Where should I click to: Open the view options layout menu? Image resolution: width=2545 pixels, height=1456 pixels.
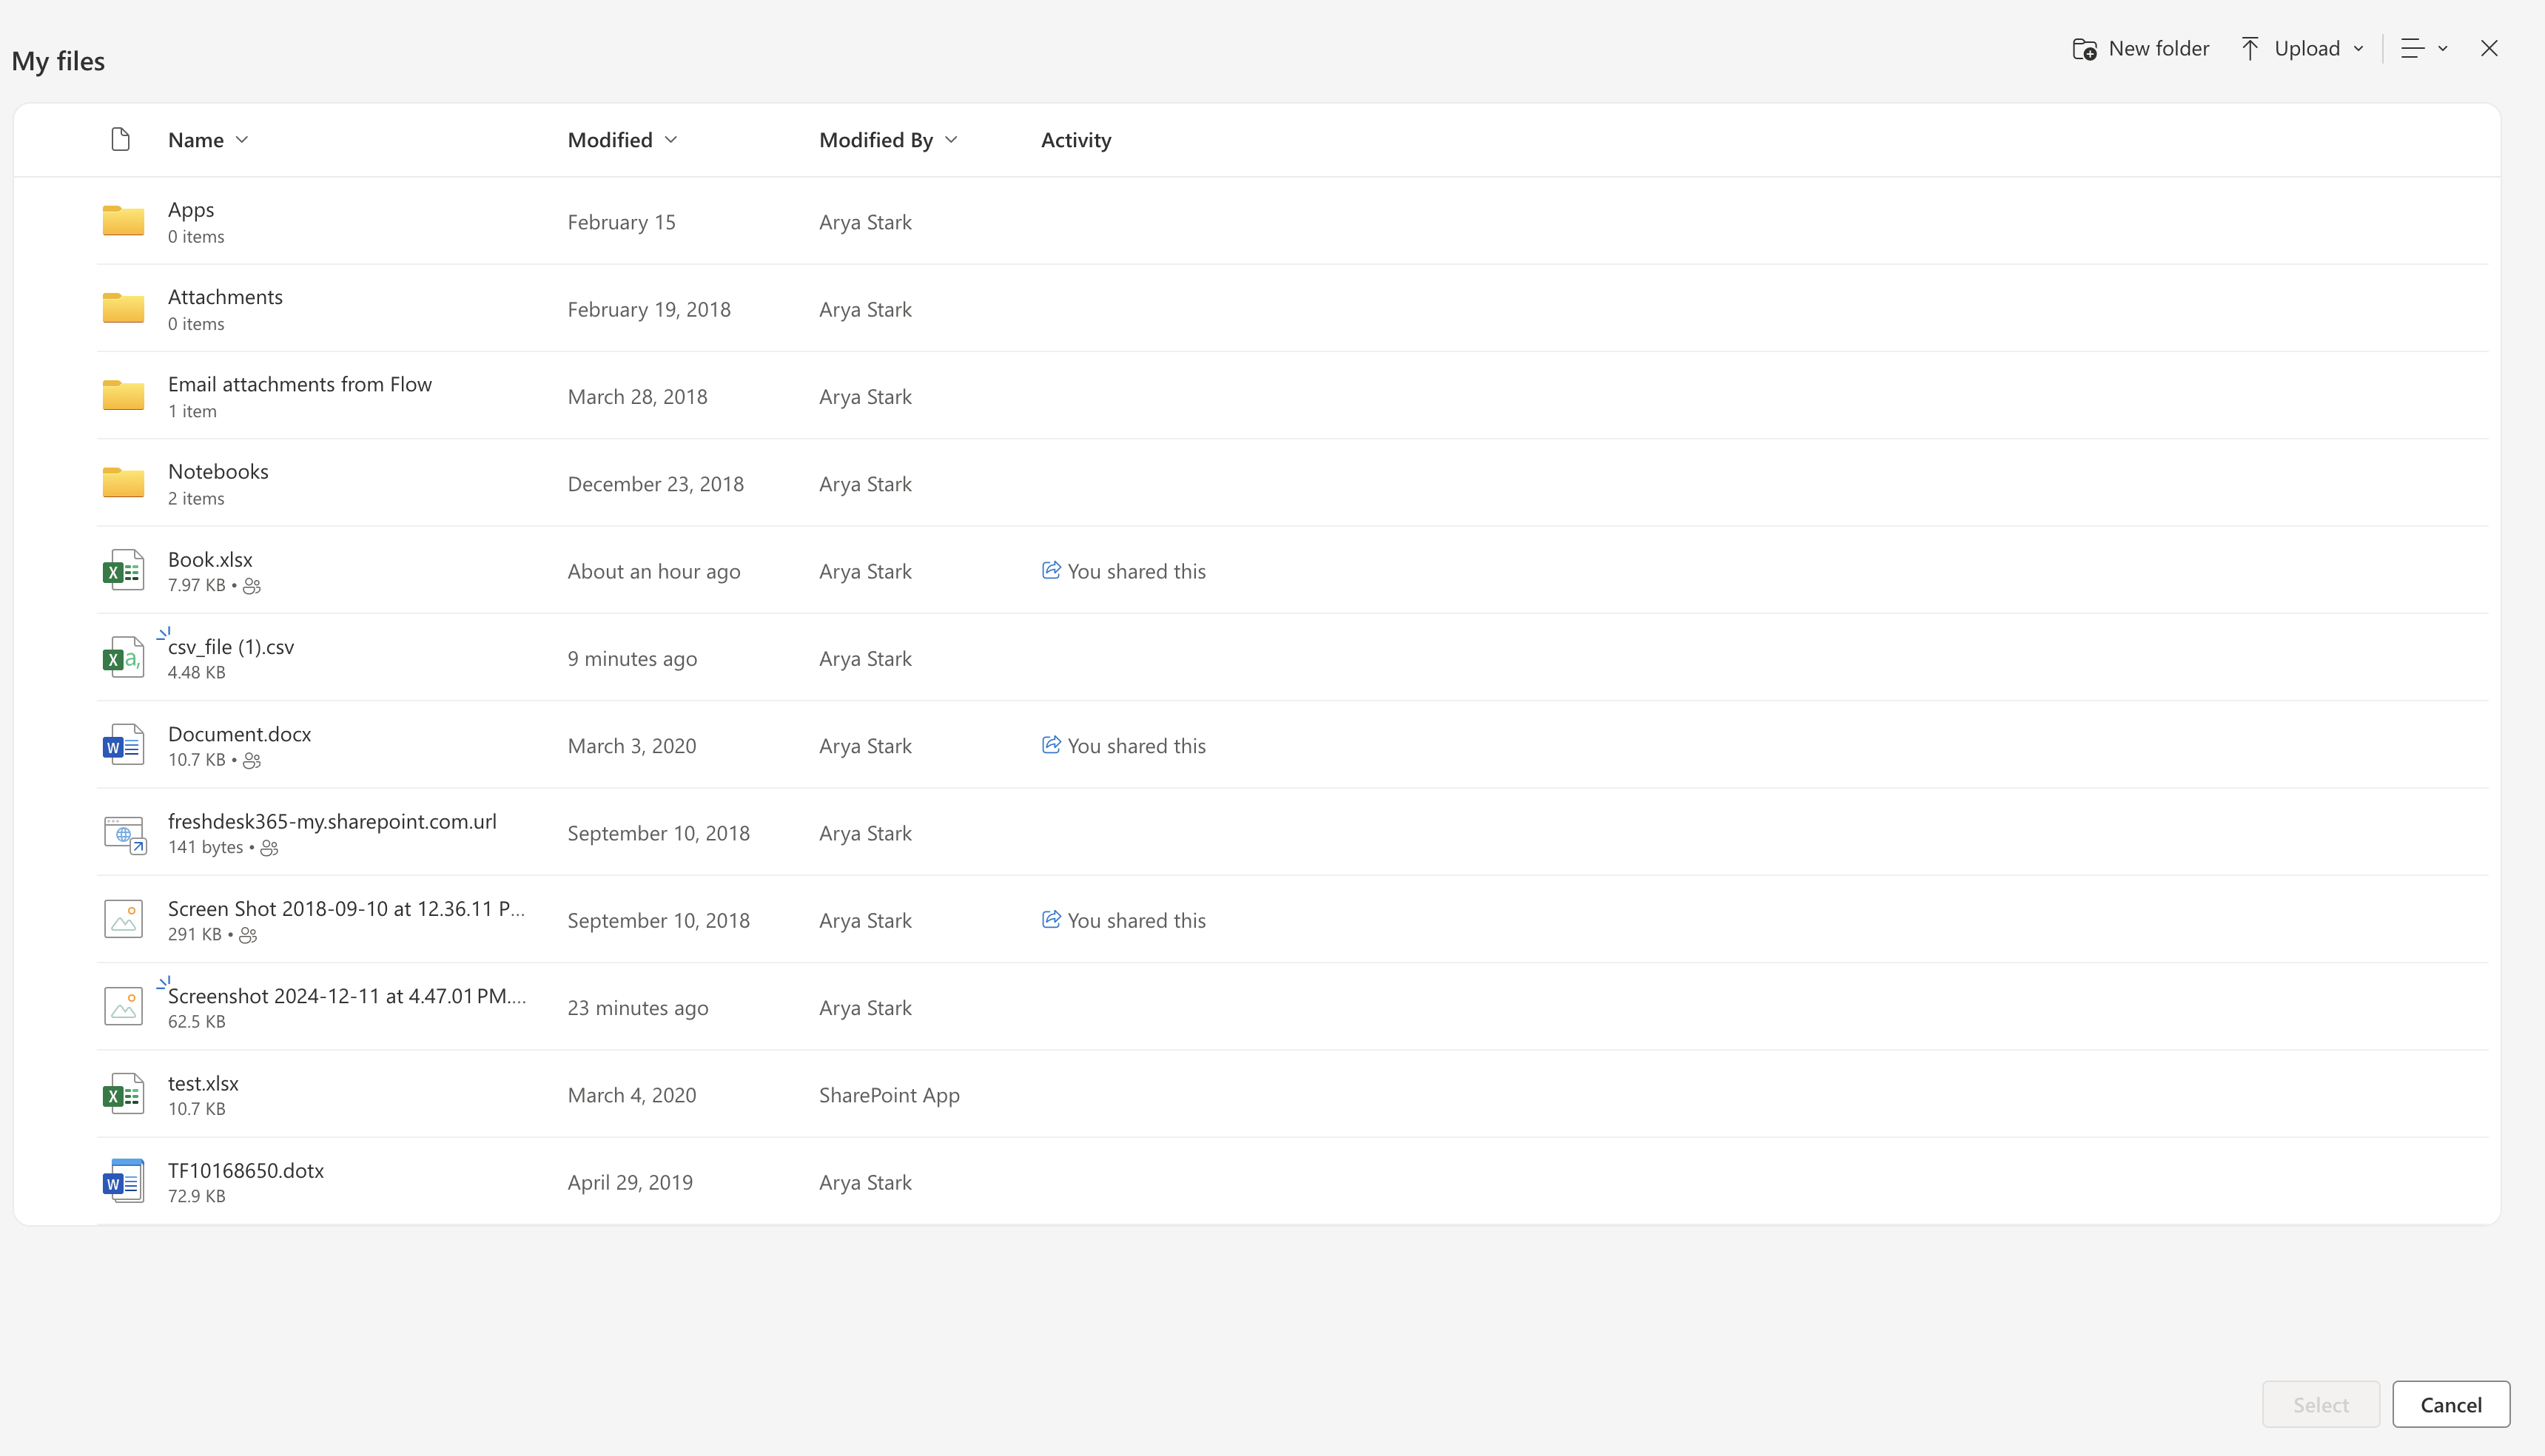coord(2423,48)
